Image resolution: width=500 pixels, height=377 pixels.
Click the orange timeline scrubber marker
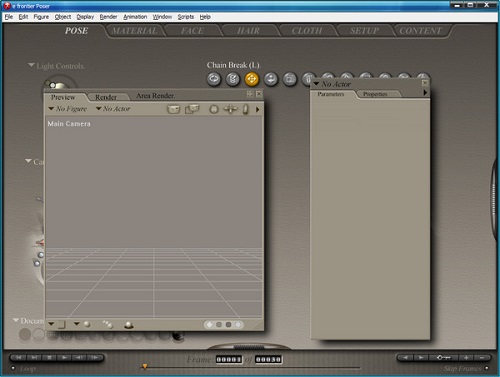tap(145, 367)
